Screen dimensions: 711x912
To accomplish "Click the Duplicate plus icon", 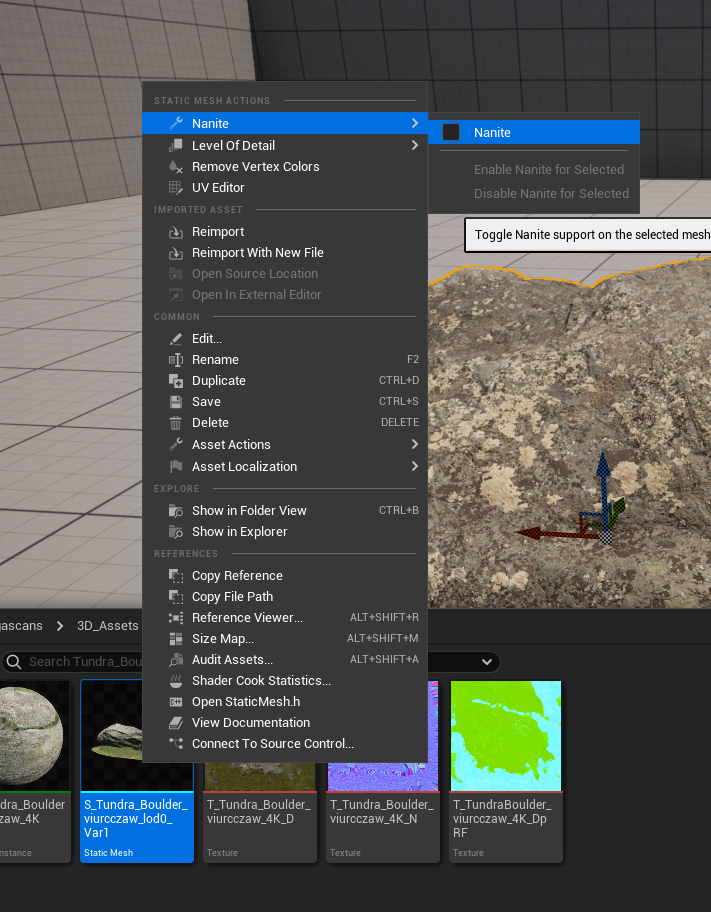I will pos(176,380).
